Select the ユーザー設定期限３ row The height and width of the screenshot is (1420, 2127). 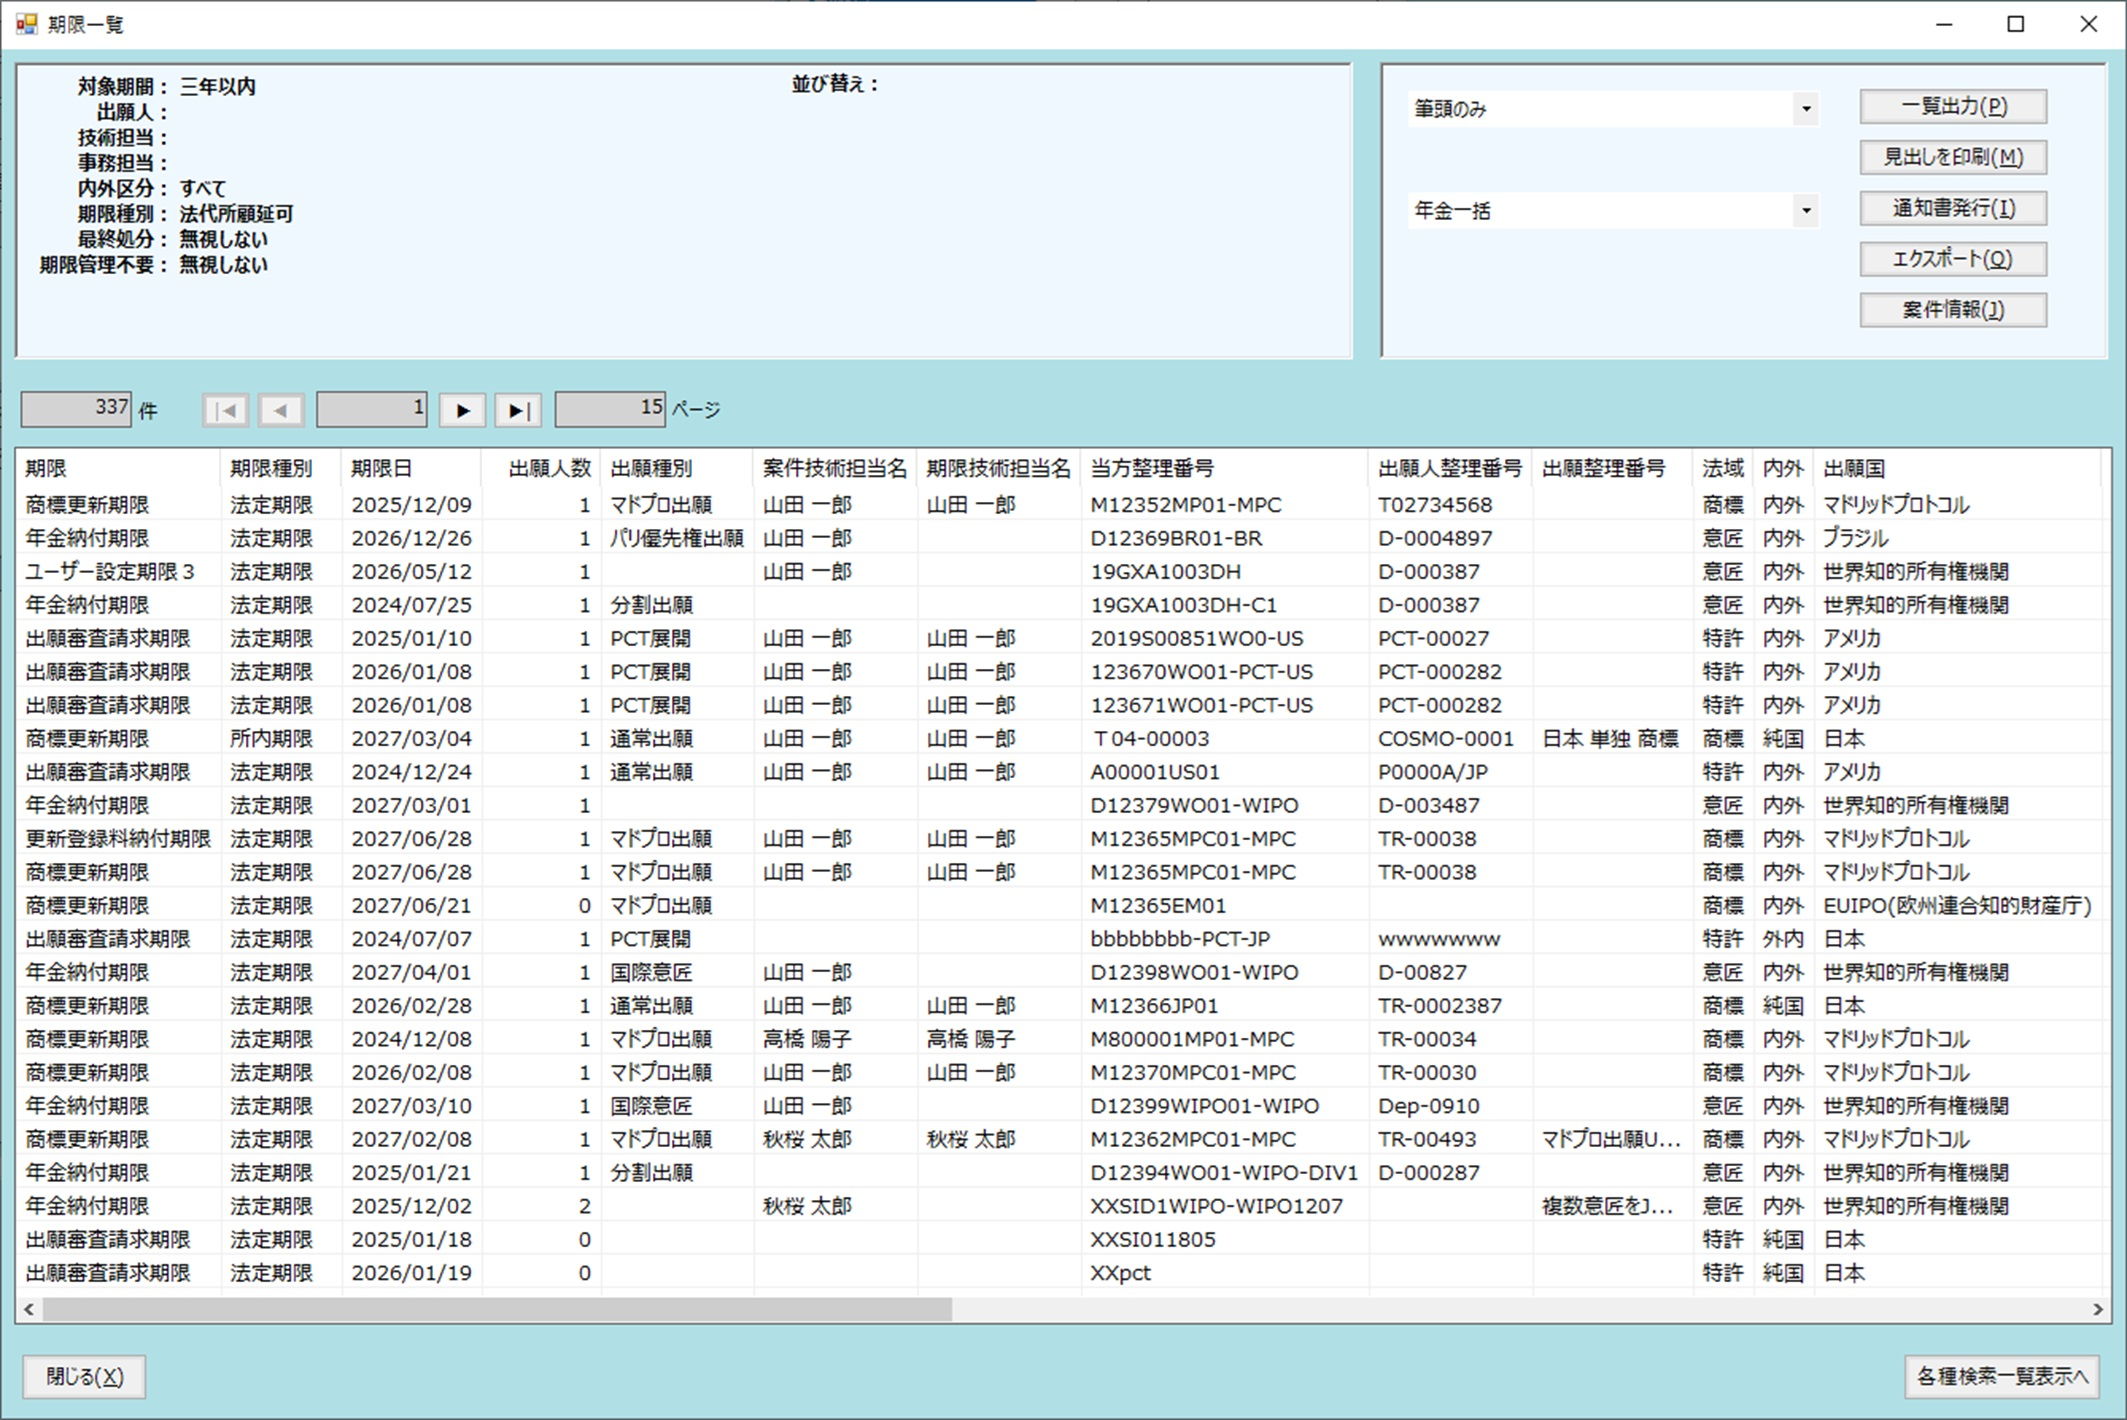click(1060, 572)
